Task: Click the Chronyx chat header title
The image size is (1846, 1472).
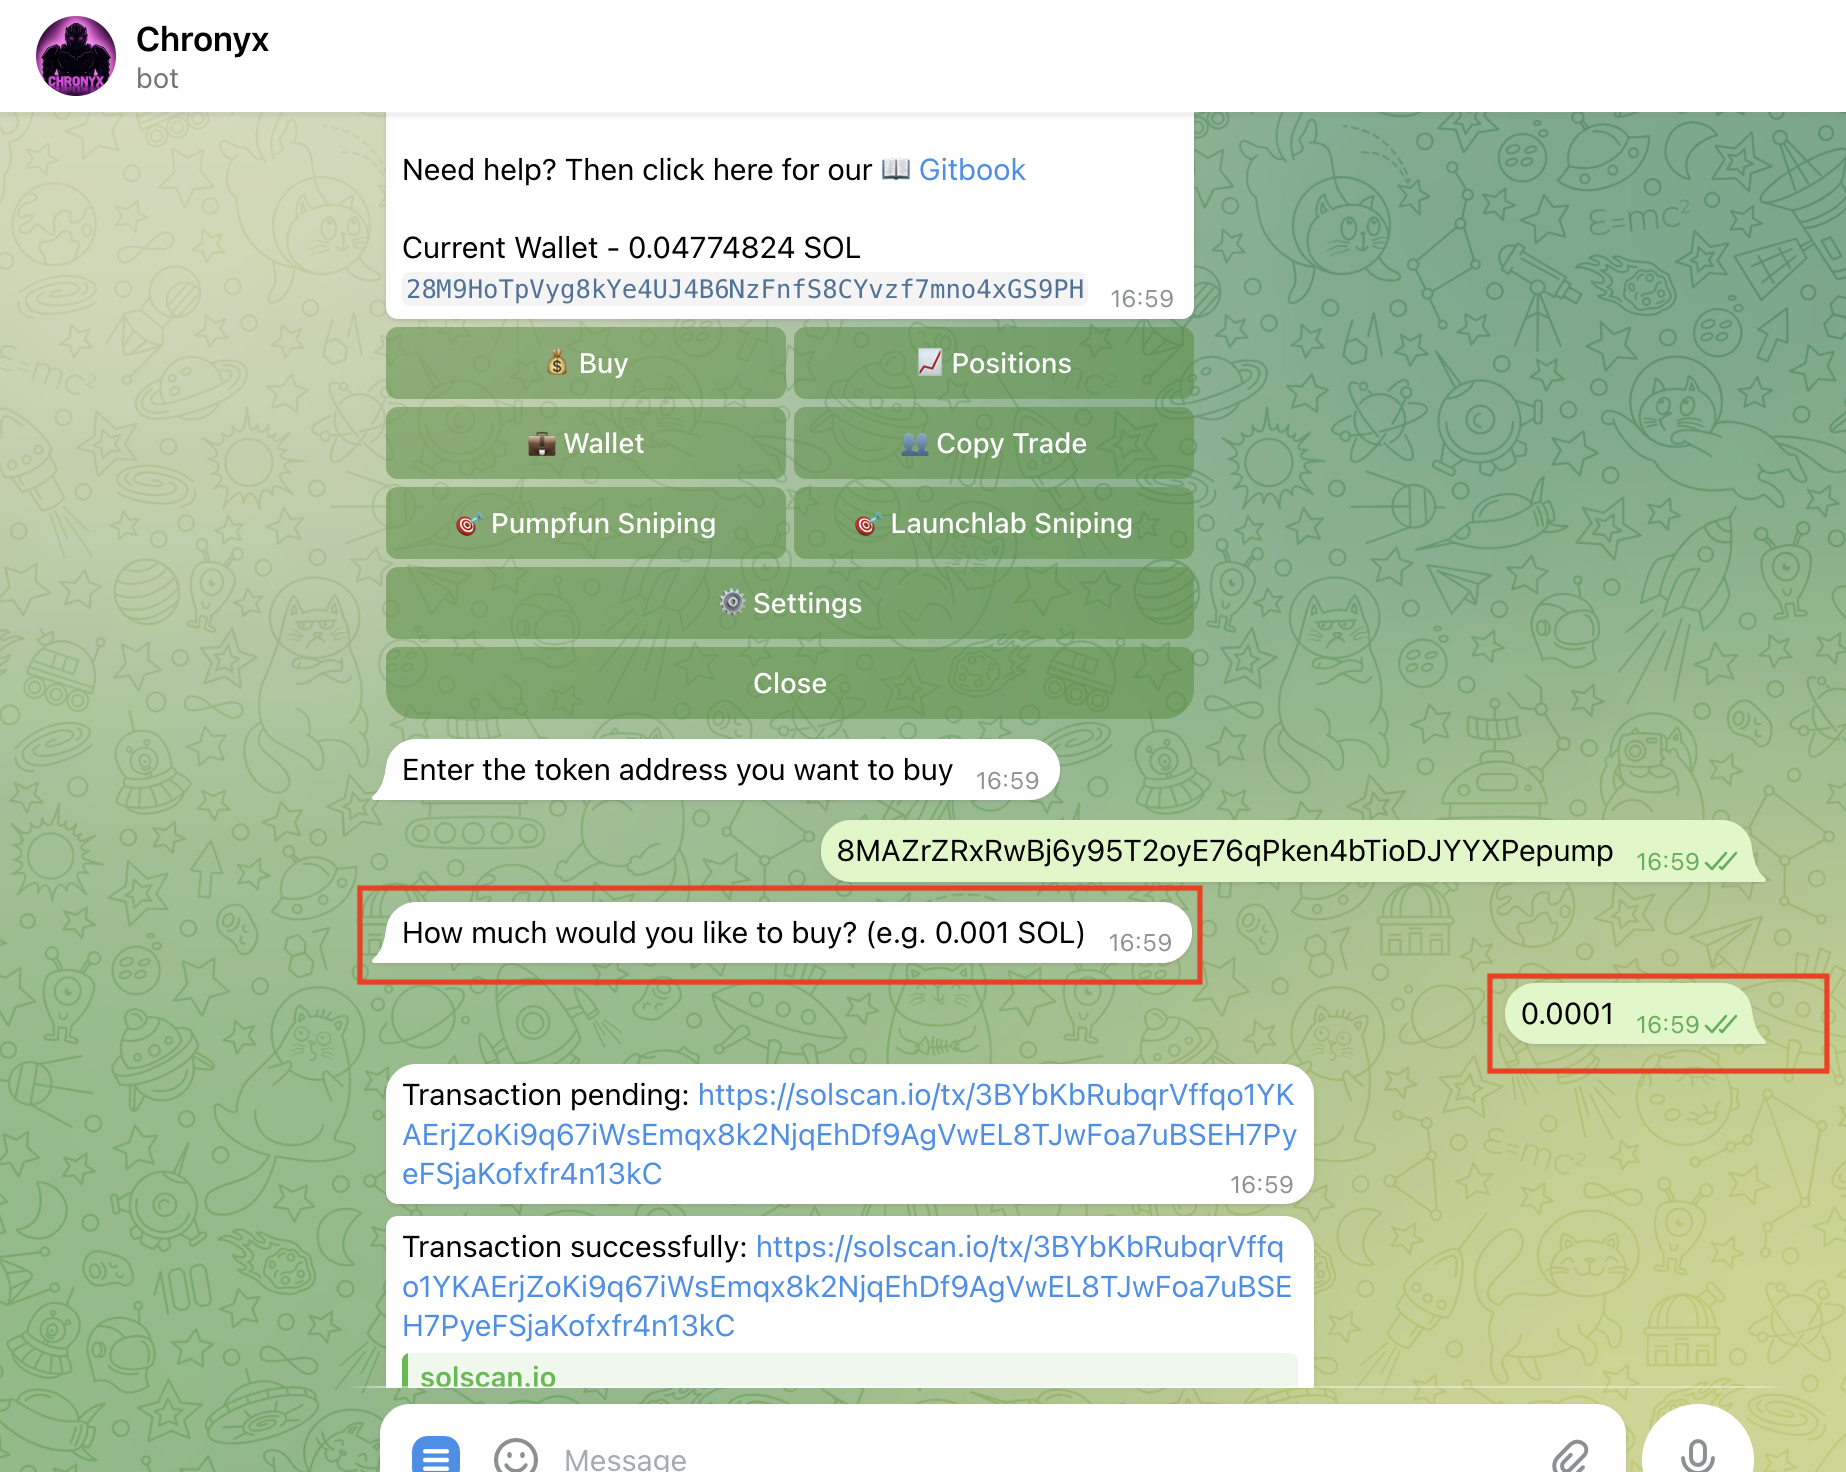Action: (x=203, y=40)
